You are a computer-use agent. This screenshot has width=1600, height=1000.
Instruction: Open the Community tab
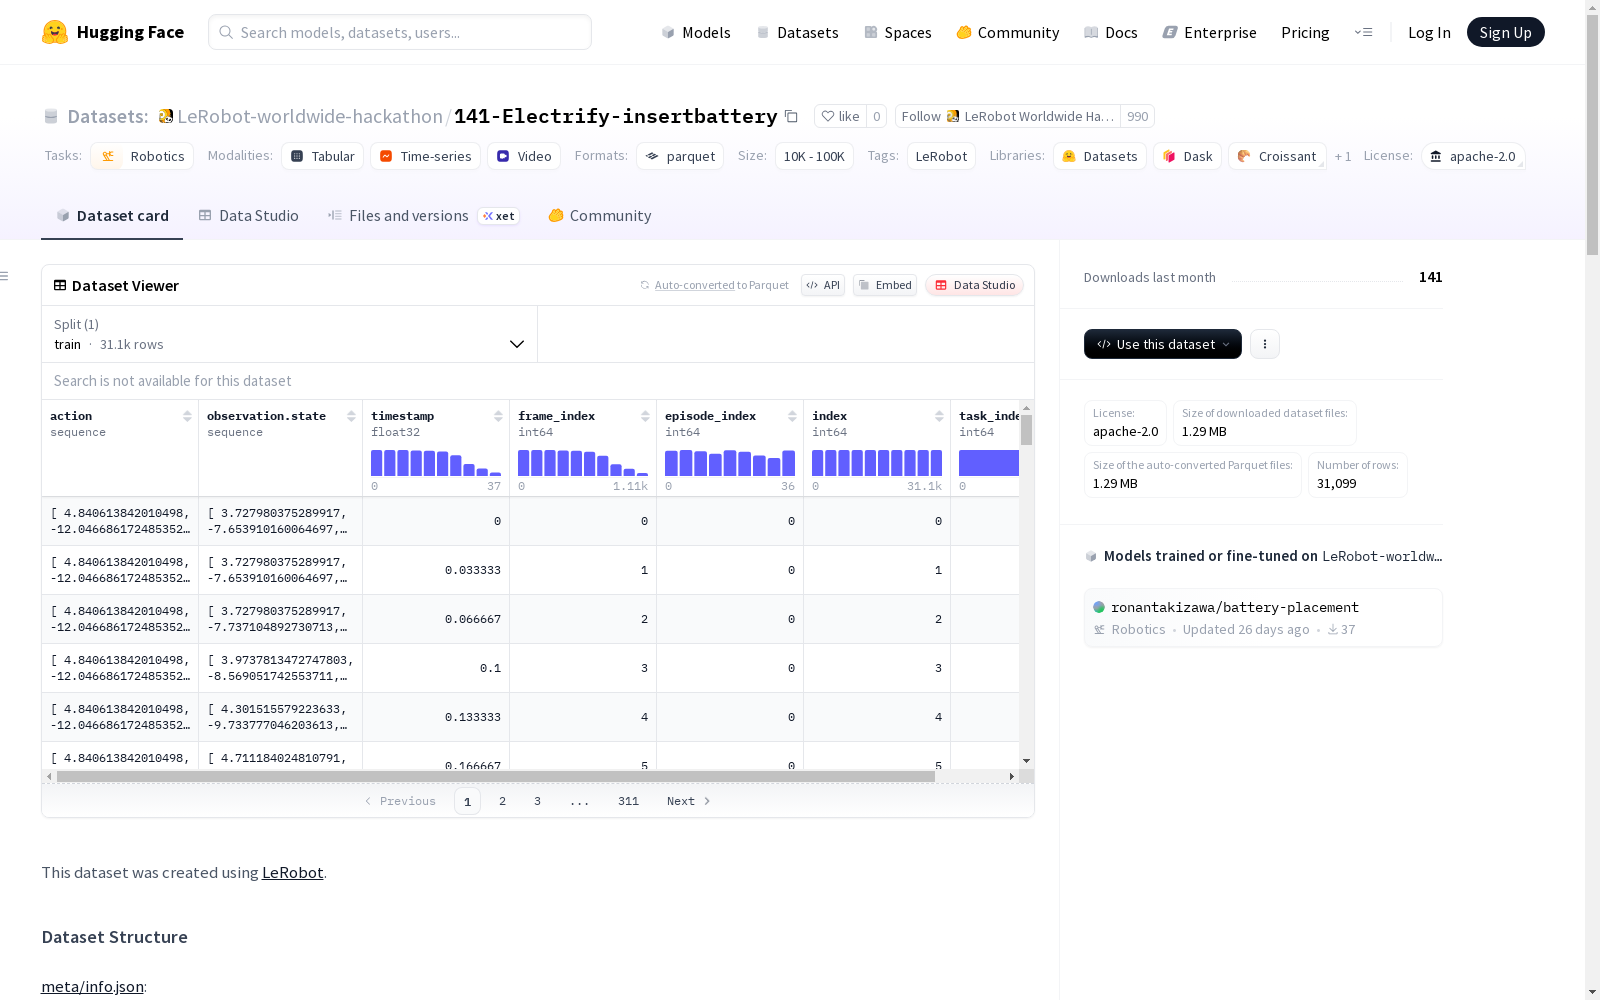(x=600, y=216)
